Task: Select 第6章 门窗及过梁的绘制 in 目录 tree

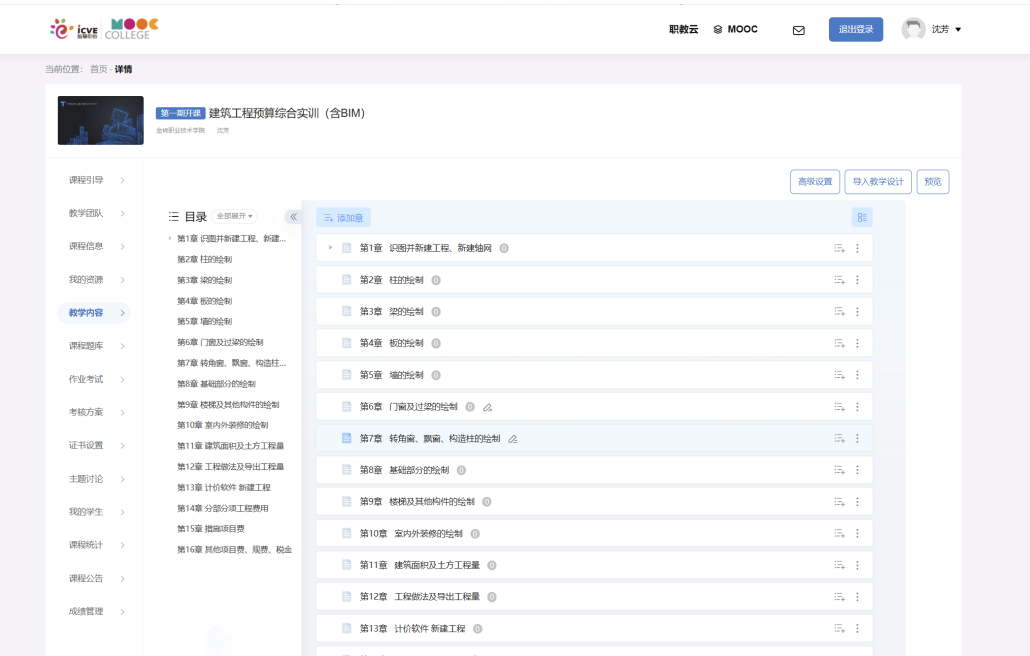Action: pos(220,342)
